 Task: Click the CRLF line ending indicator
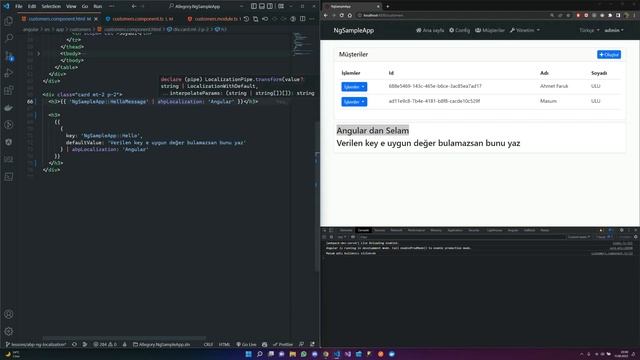[208, 344]
